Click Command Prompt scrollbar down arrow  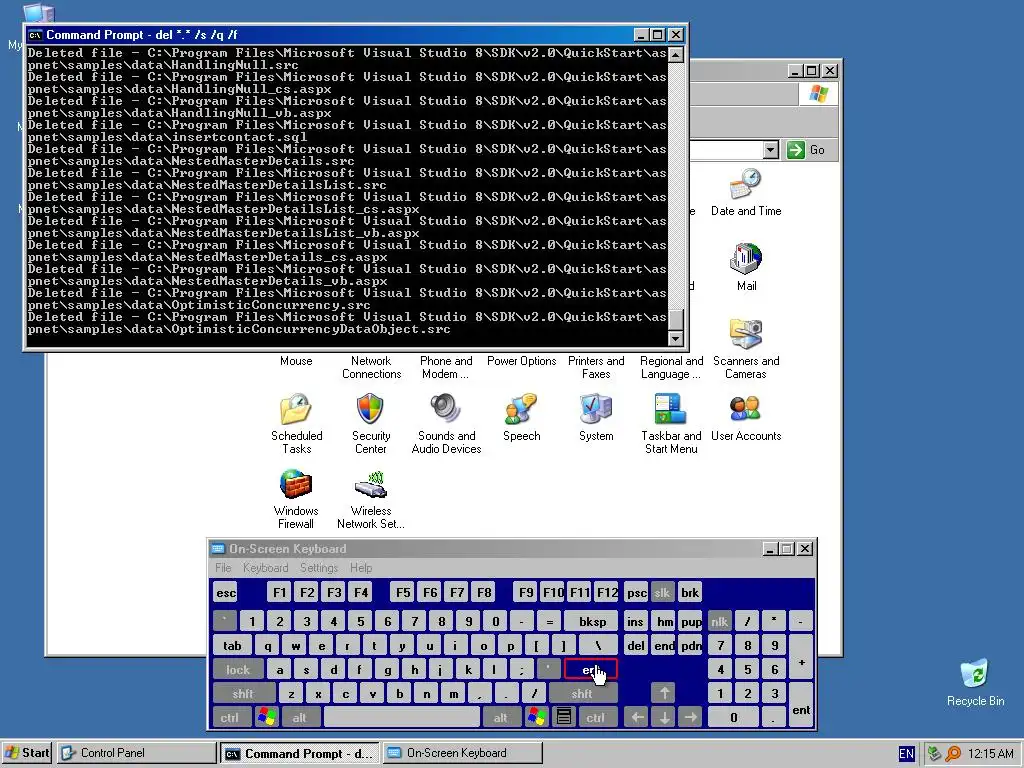click(x=675, y=338)
